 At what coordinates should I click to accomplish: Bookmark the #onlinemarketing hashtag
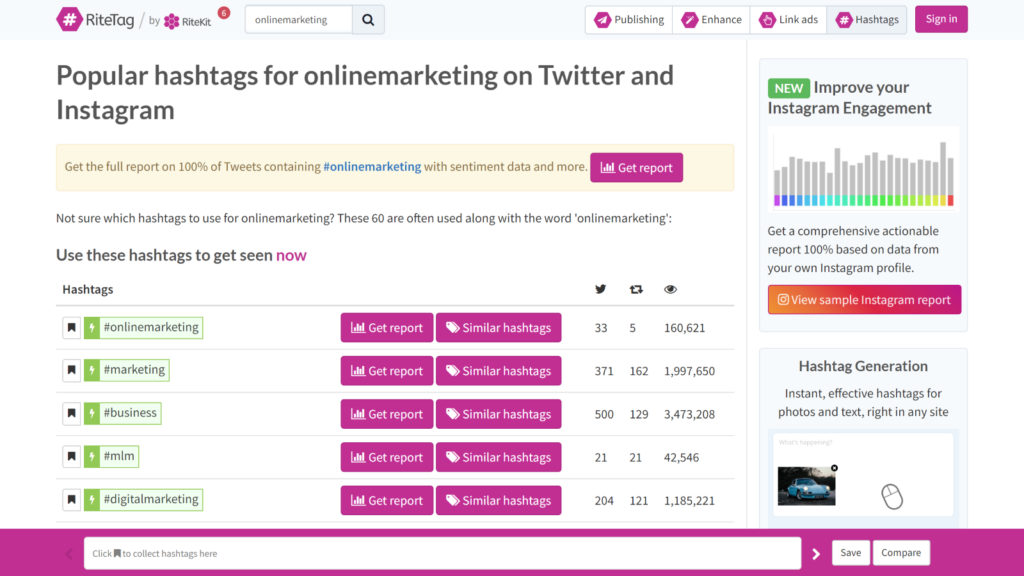[x=72, y=327]
